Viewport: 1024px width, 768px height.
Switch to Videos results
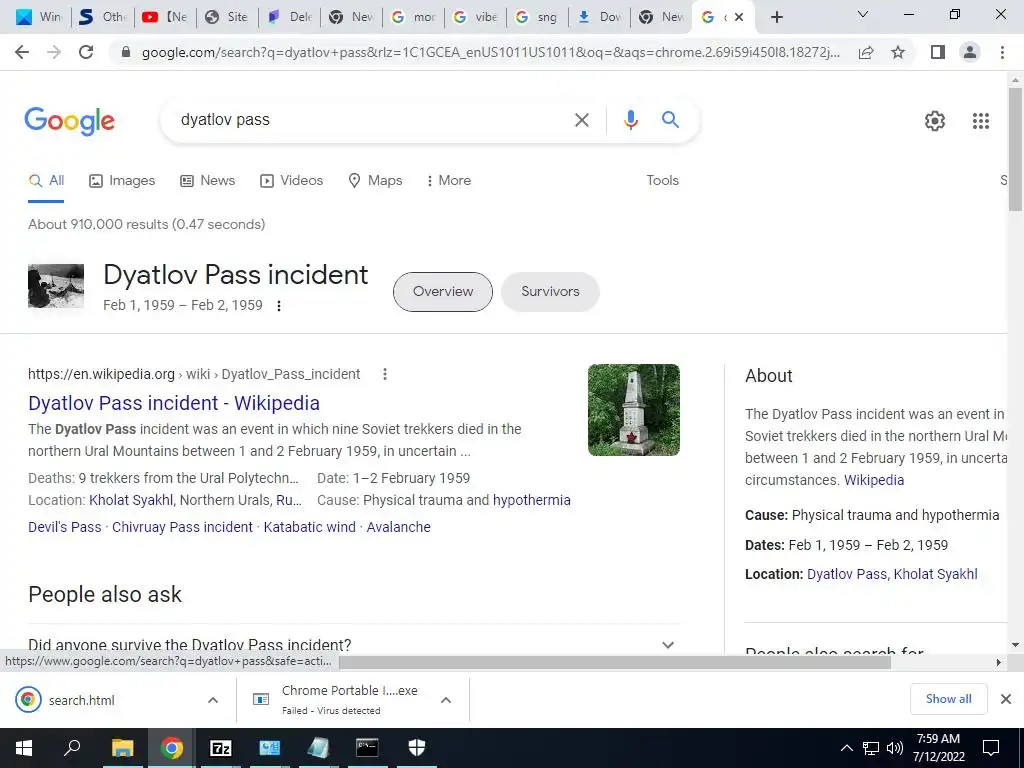(291, 181)
